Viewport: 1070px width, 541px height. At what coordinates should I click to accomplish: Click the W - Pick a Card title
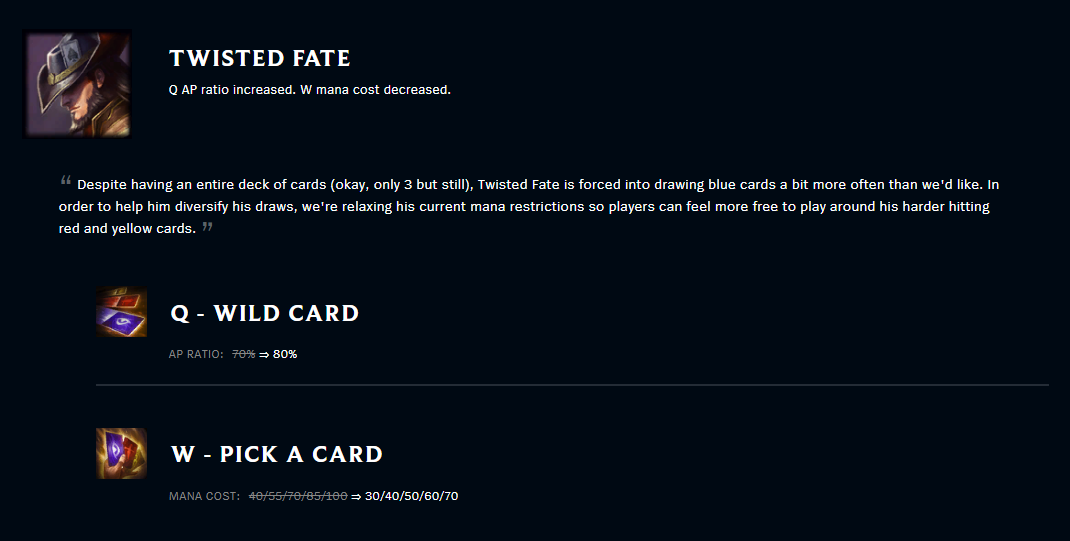(x=276, y=454)
